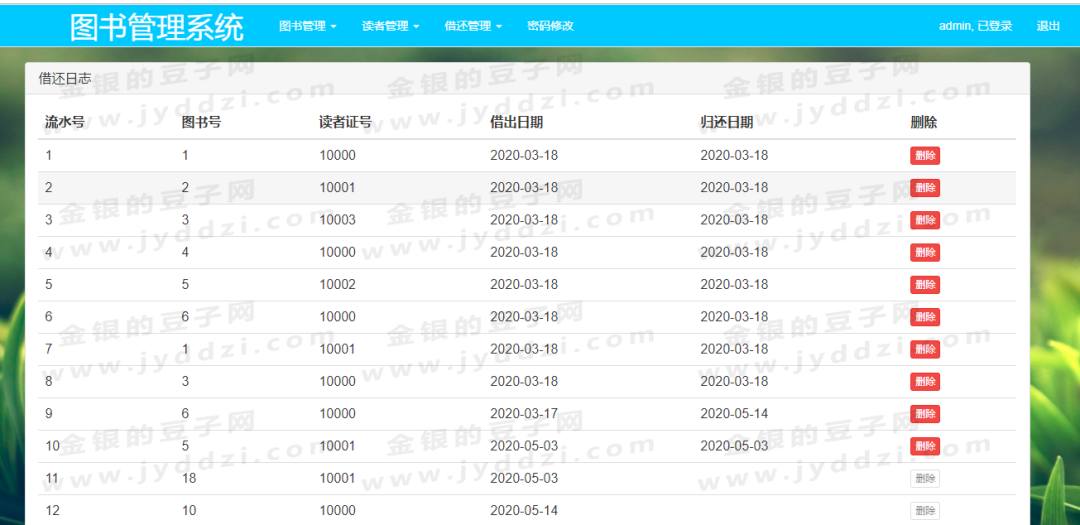Viewport: 1080px width, 525px height.
Task: Delete the record with serial number 10
Action: (x=925, y=446)
